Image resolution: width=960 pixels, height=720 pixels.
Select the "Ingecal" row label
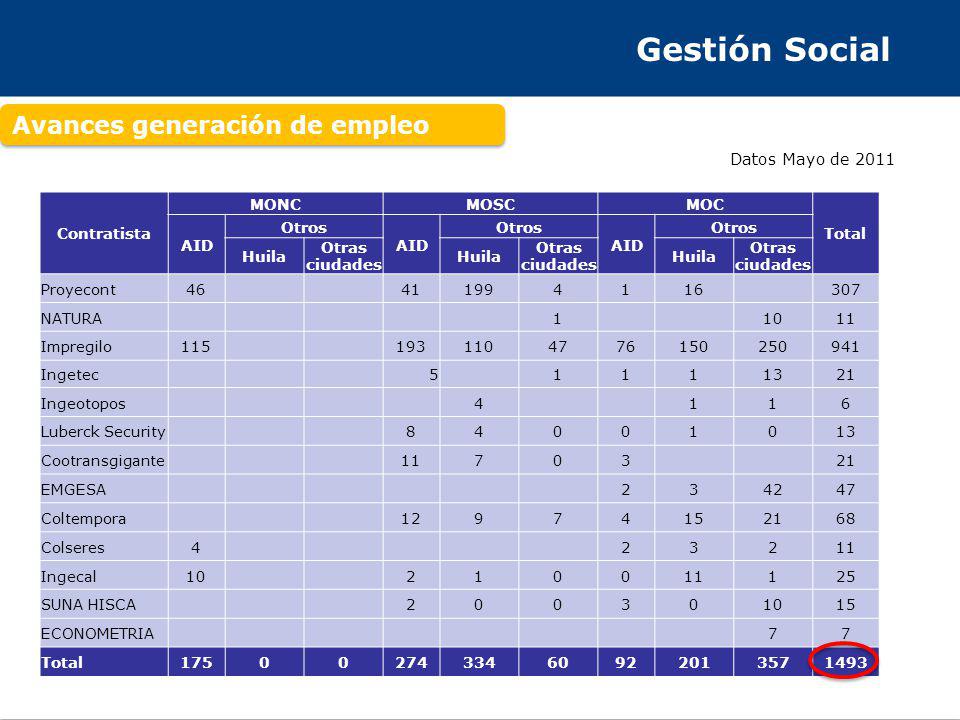click(x=69, y=577)
